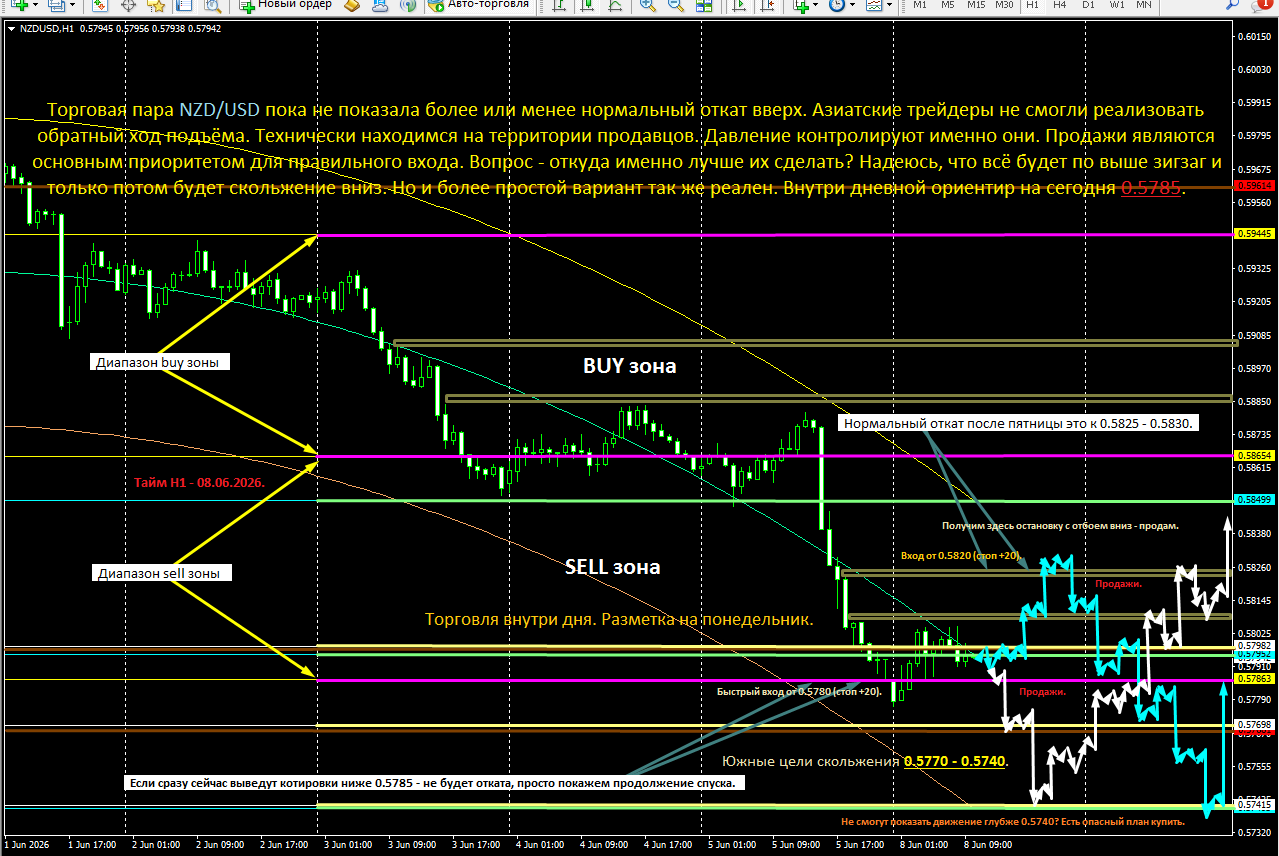Open a new chart window via the plus icon

[x=20, y=5]
